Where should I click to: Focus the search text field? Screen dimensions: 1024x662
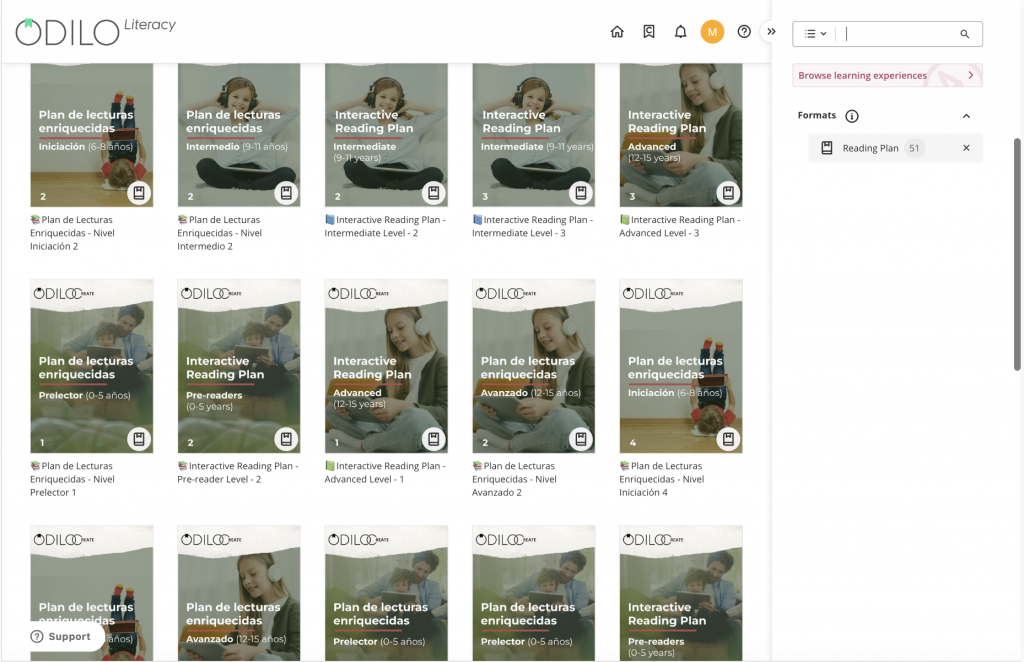point(898,34)
